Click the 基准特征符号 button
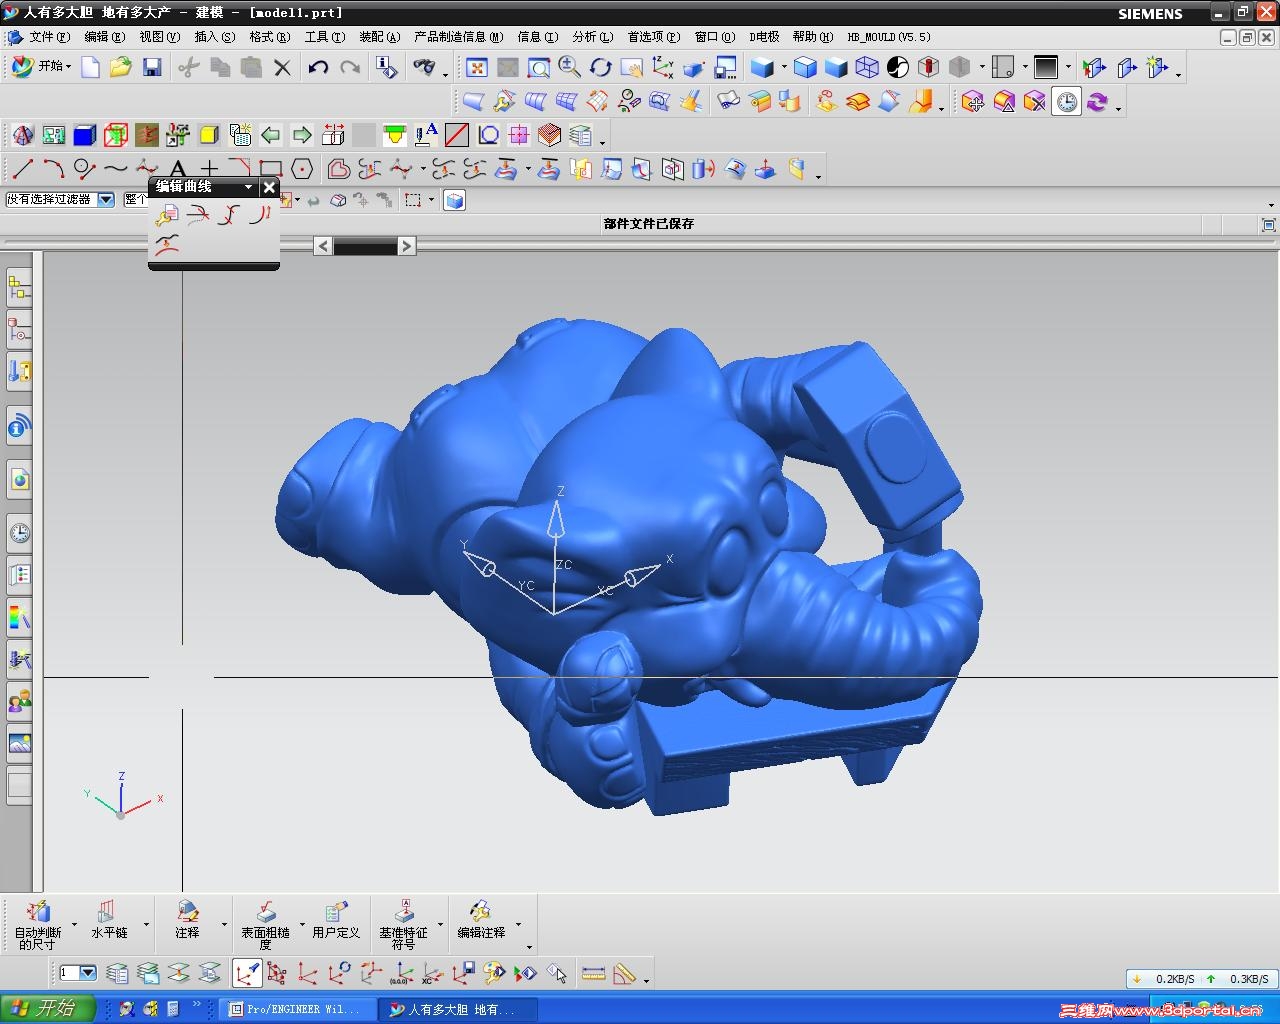1280x1024 pixels. (403, 925)
